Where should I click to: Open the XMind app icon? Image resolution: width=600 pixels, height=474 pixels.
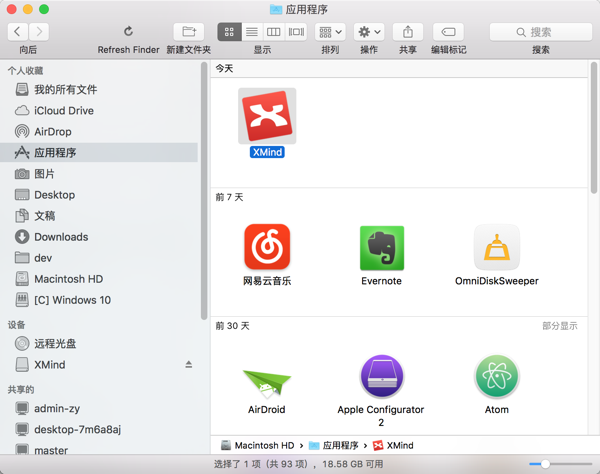pos(267,116)
